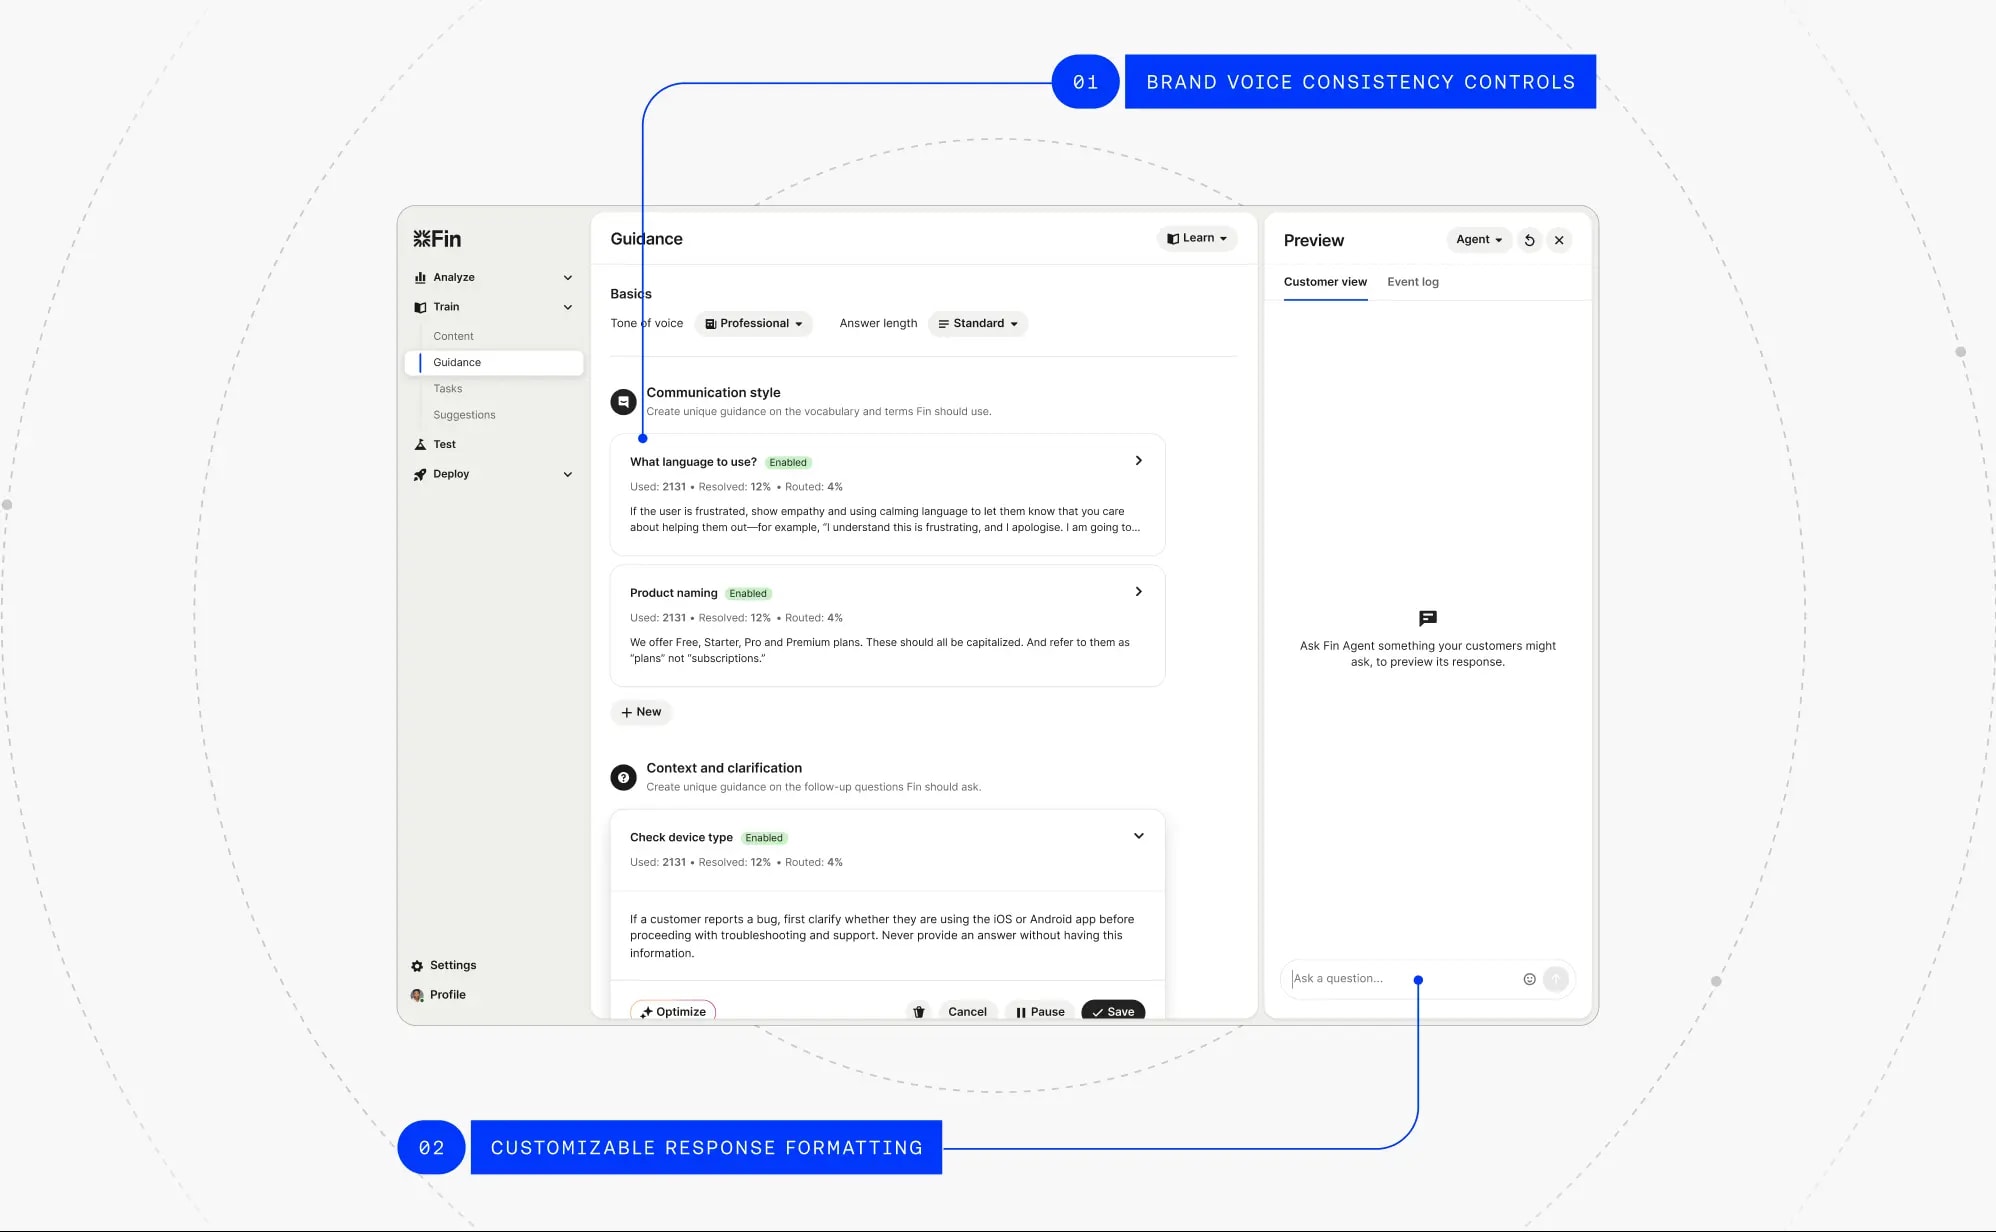Viewport: 1996px width, 1232px height.
Task: Click the Enabled badge on 'What language to use?'
Action: point(788,463)
